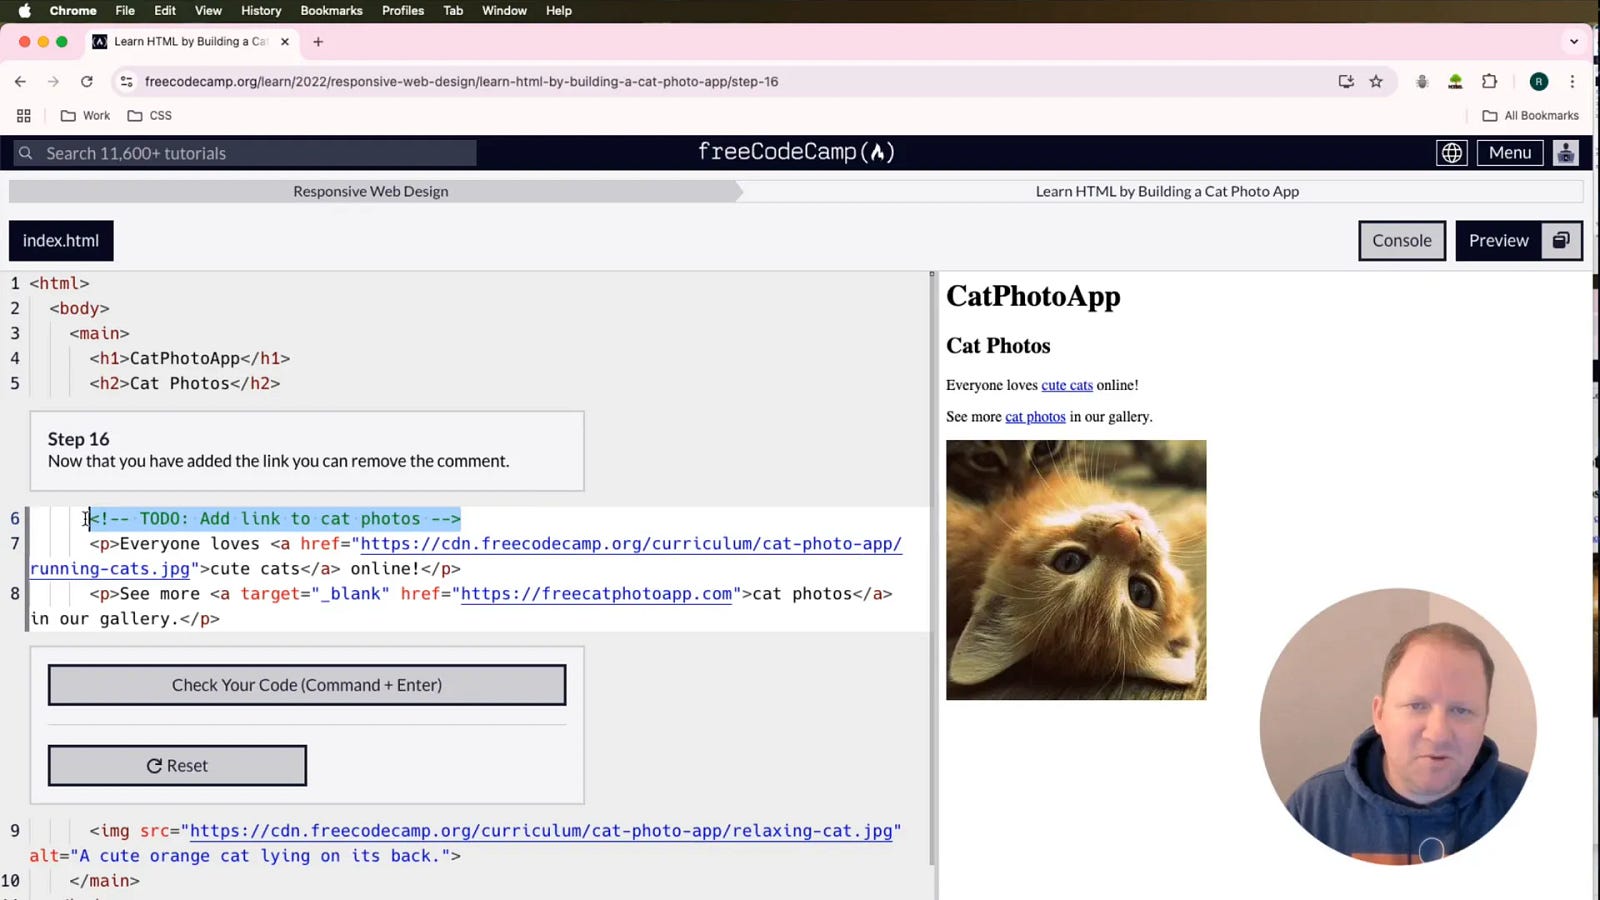Viewport: 1600px width, 900px height.
Task: Click the orange cat image in preview
Action: (x=1076, y=570)
